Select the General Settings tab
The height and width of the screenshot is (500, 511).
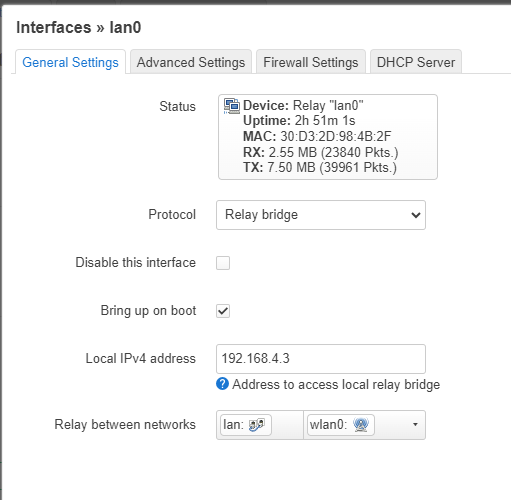(x=70, y=62)
